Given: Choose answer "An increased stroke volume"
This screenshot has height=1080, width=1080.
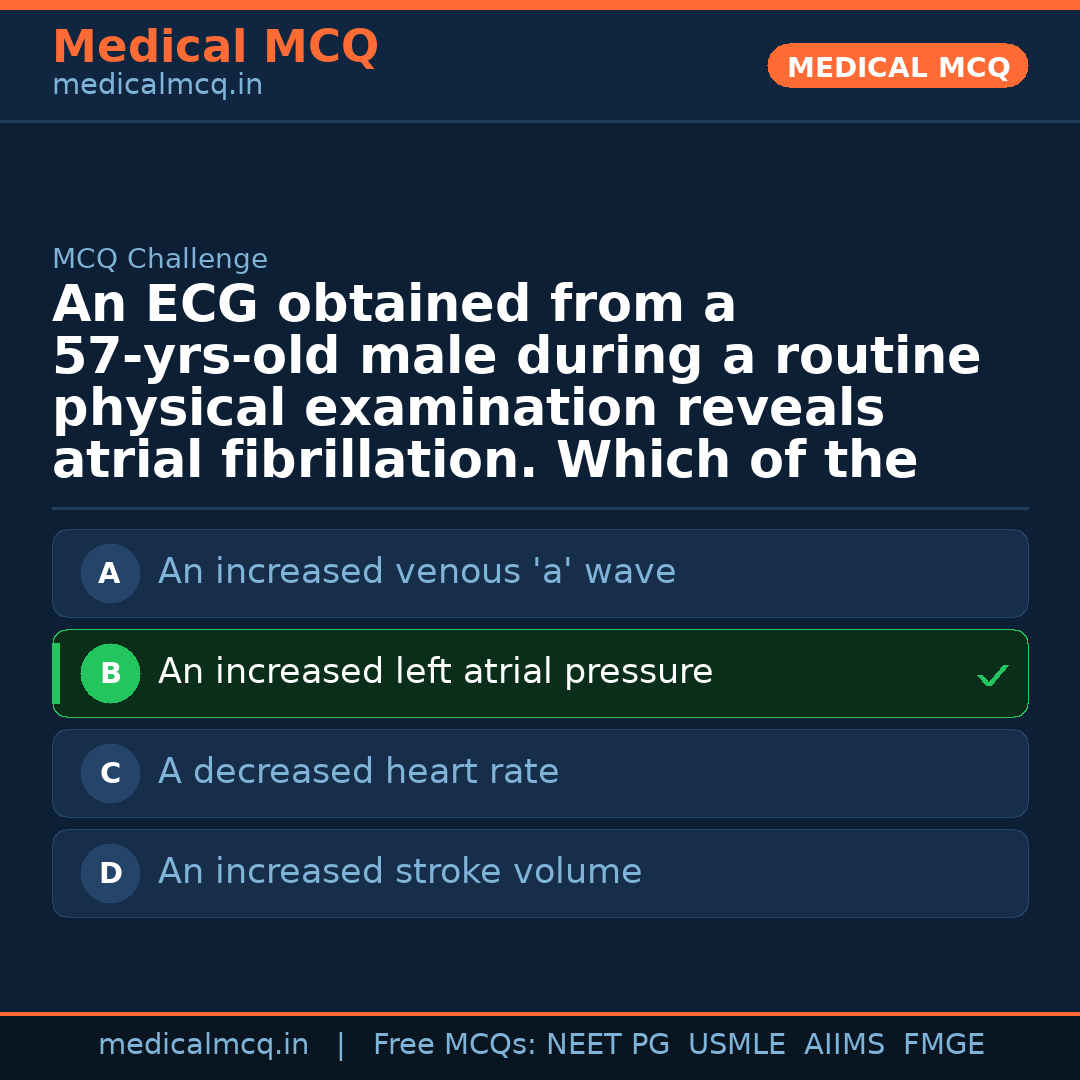Looking at the screenshot, I should coord(400,872).
